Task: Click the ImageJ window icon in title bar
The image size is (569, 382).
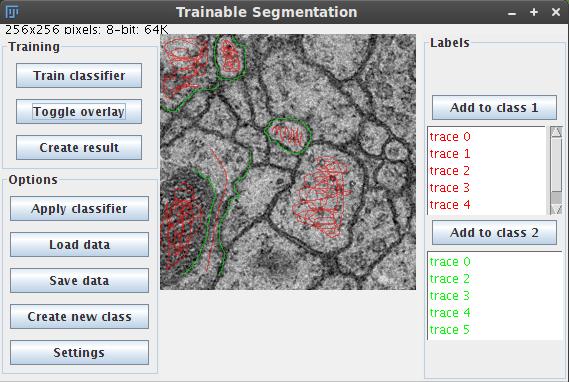Action: click(12, 12)
